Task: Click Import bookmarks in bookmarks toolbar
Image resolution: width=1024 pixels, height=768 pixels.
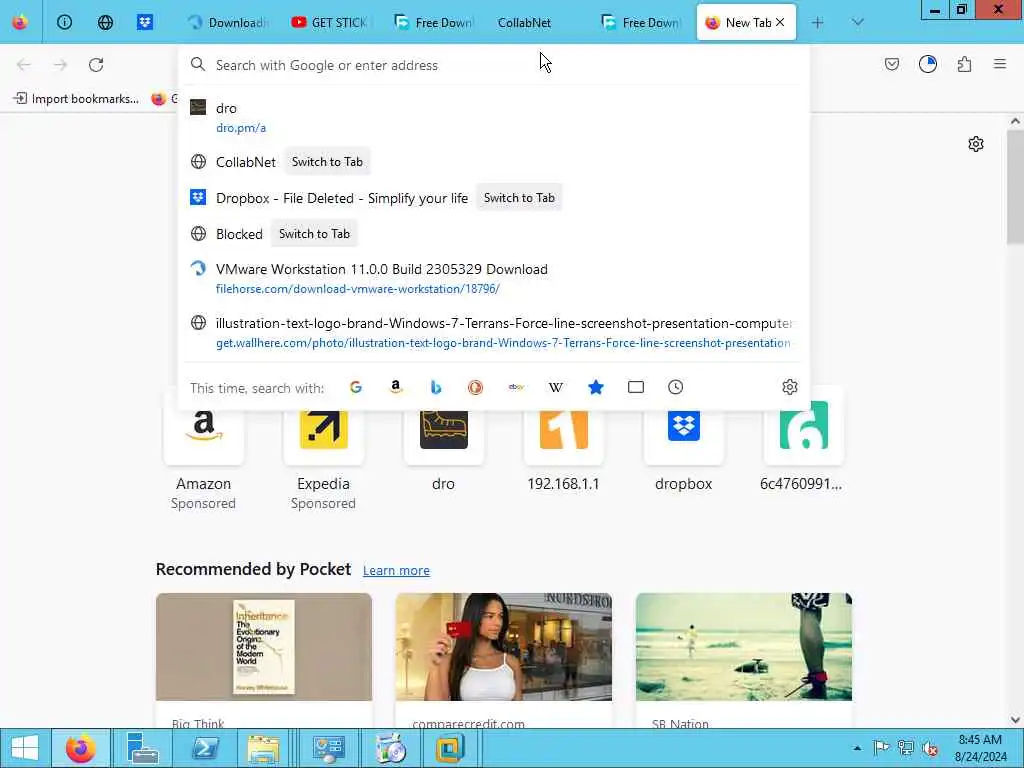Action: (x=76, y=99)
